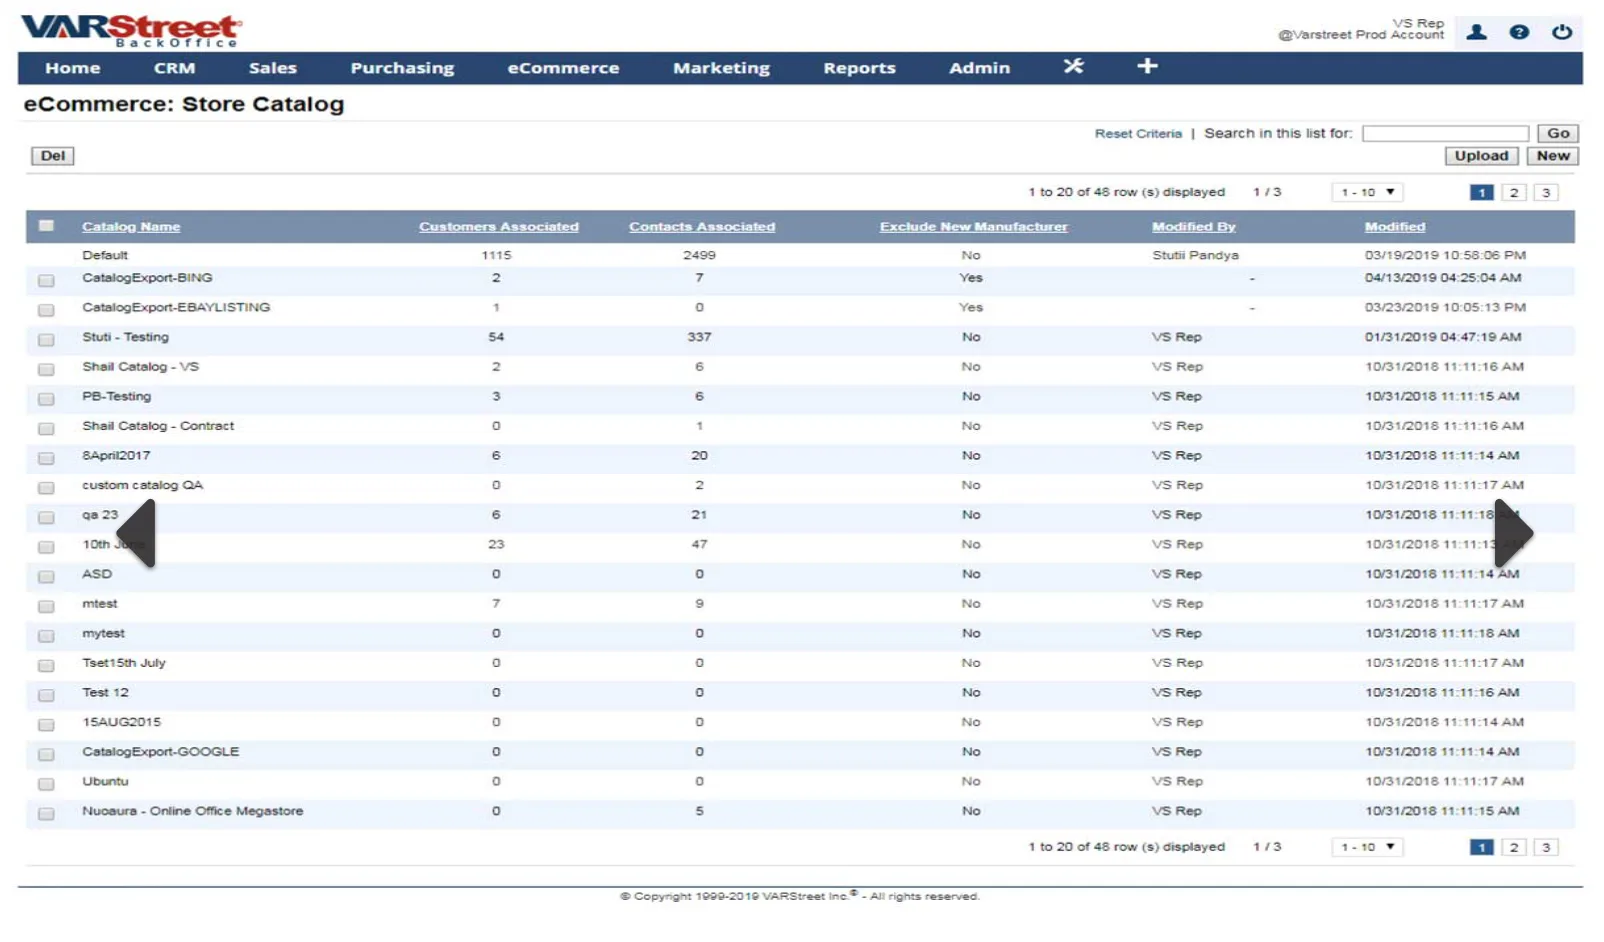This screenshot has height=942, width=1604.
Task: Click the mtest catalog name
Action: [x=99, y=604]
